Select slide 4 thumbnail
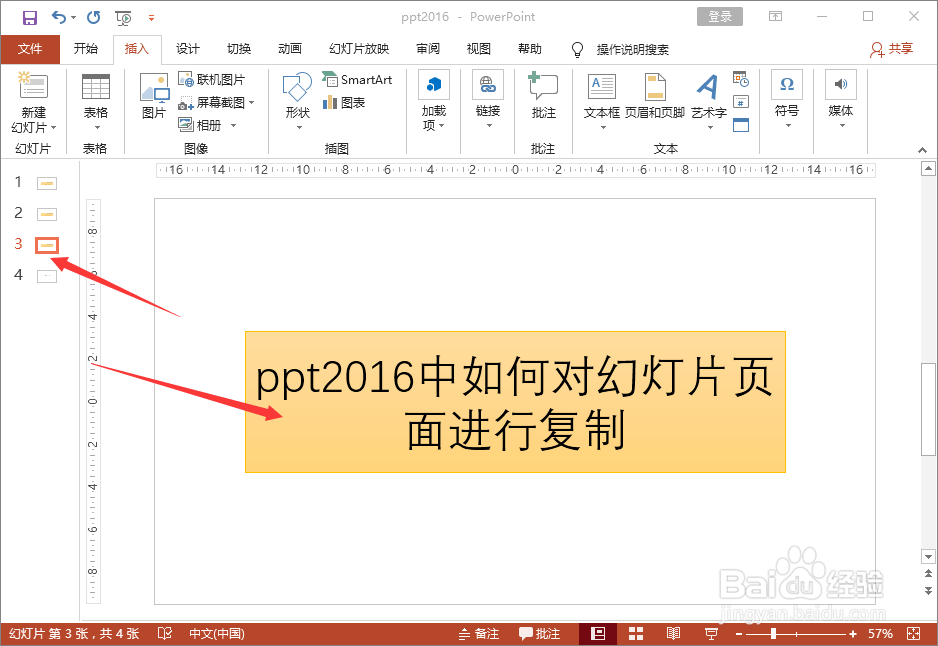 [x=47, y=276]
